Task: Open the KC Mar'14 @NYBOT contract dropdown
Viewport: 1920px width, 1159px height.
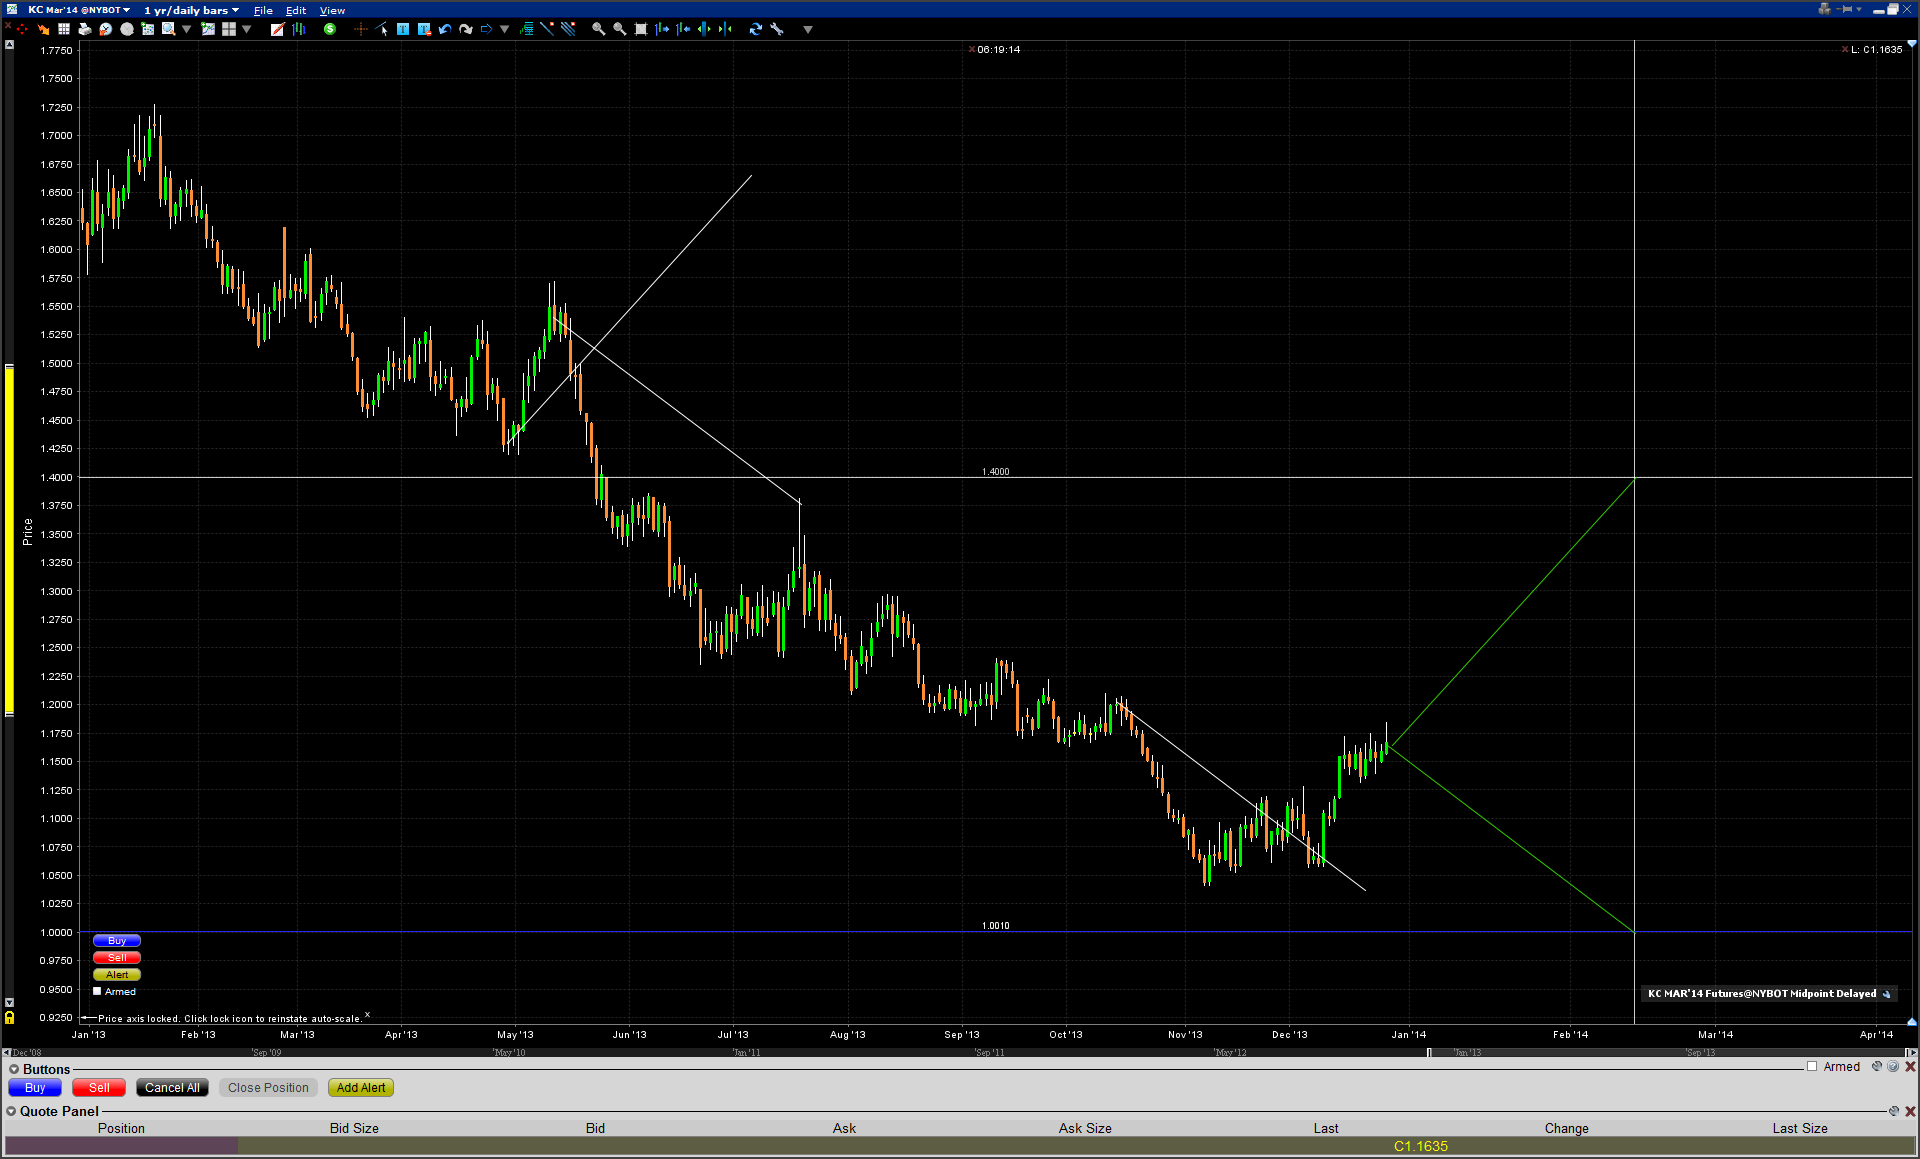Action: (79, 10)
